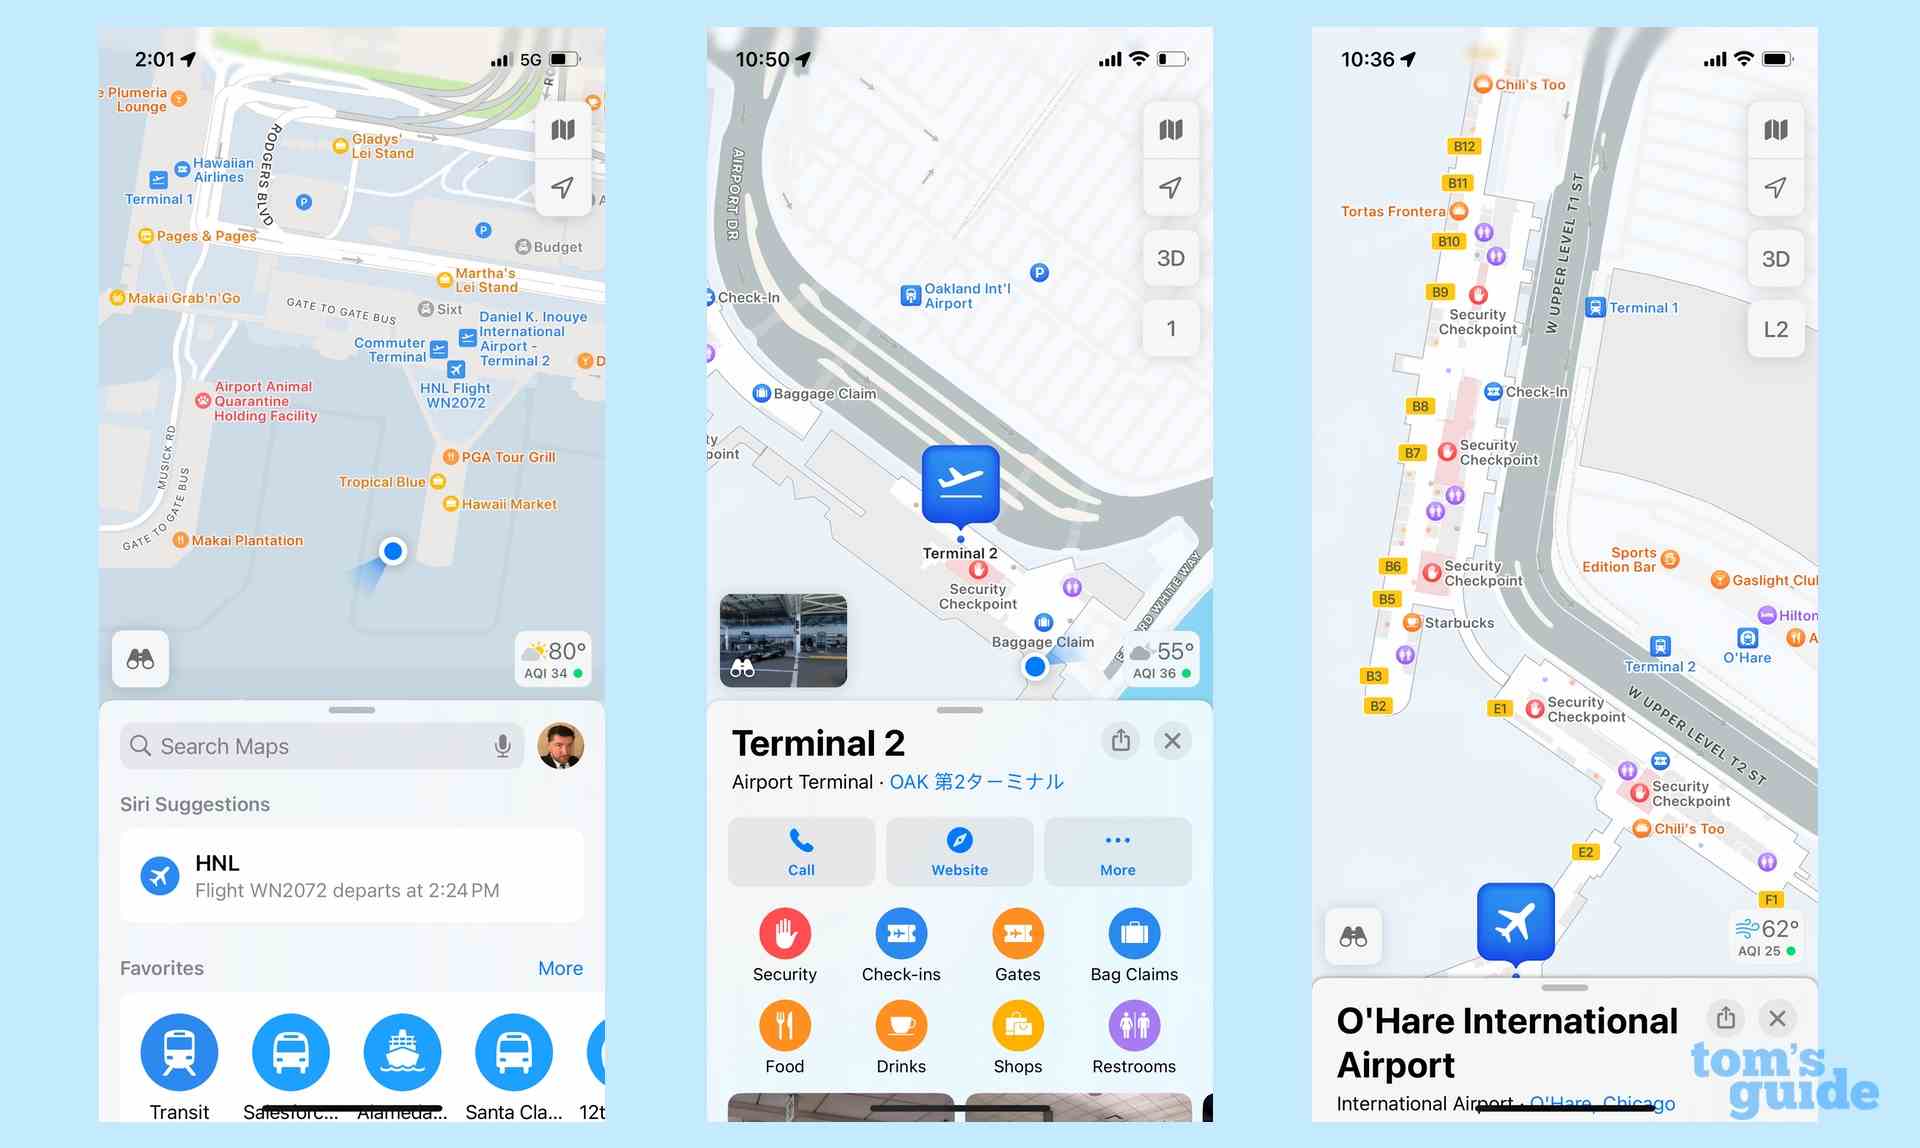
Task: Switch to level 1 view at Oakland Airport
Action: point(1167,332)
